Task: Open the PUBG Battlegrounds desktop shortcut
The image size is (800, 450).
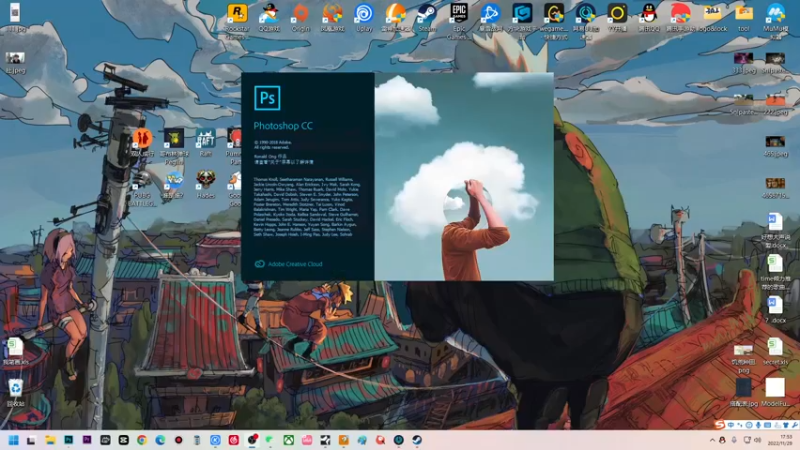Action: (142, 188)
